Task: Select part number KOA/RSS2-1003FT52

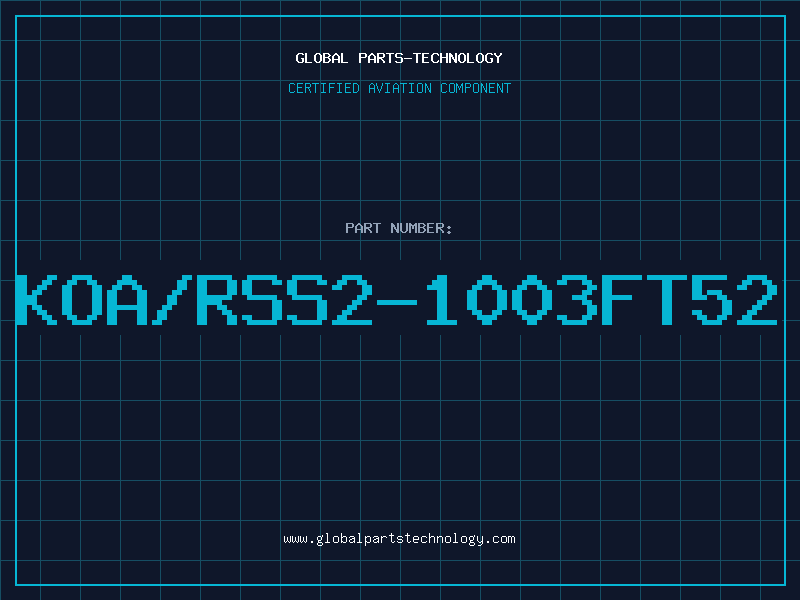Action: 397,299
